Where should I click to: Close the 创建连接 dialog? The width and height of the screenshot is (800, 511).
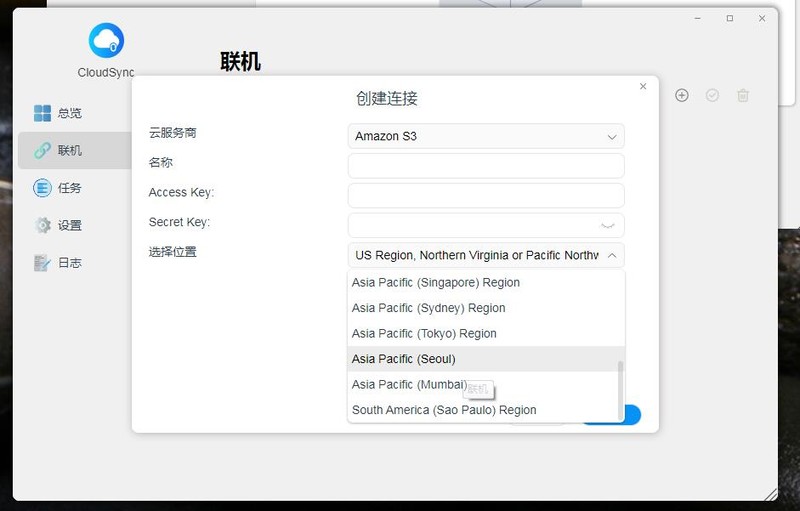(643, 86)
